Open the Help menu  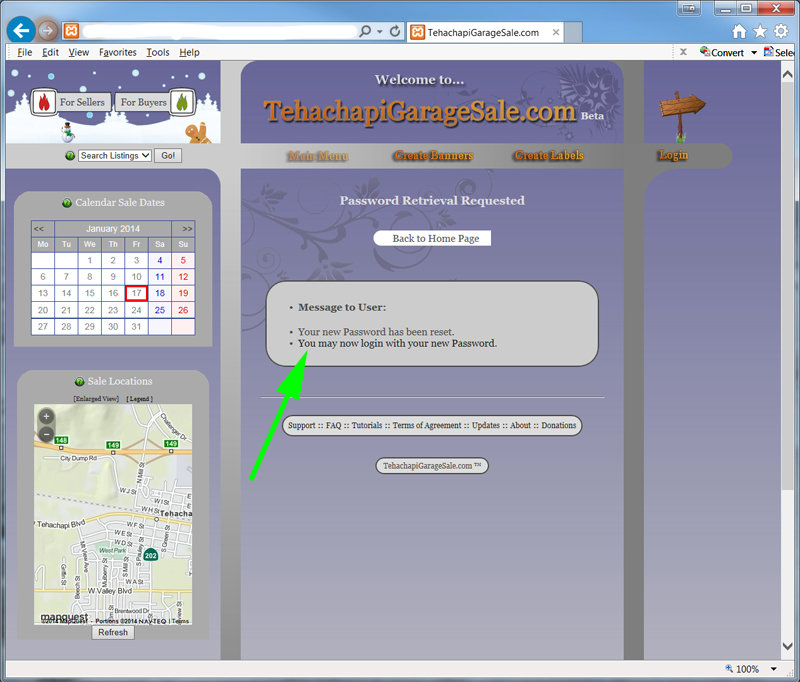(x=189, y=52)
